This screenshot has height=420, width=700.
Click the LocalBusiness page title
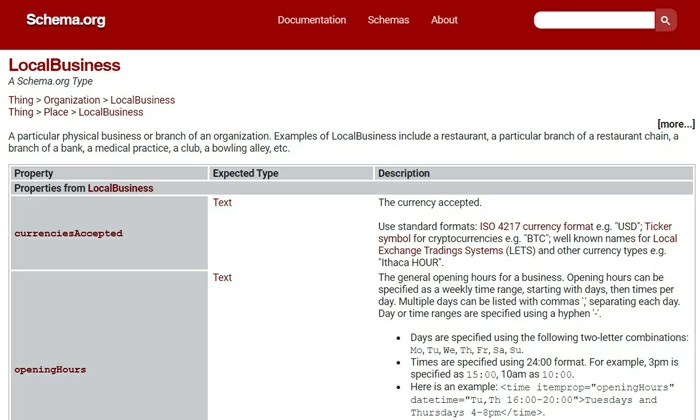click(64, 65)
